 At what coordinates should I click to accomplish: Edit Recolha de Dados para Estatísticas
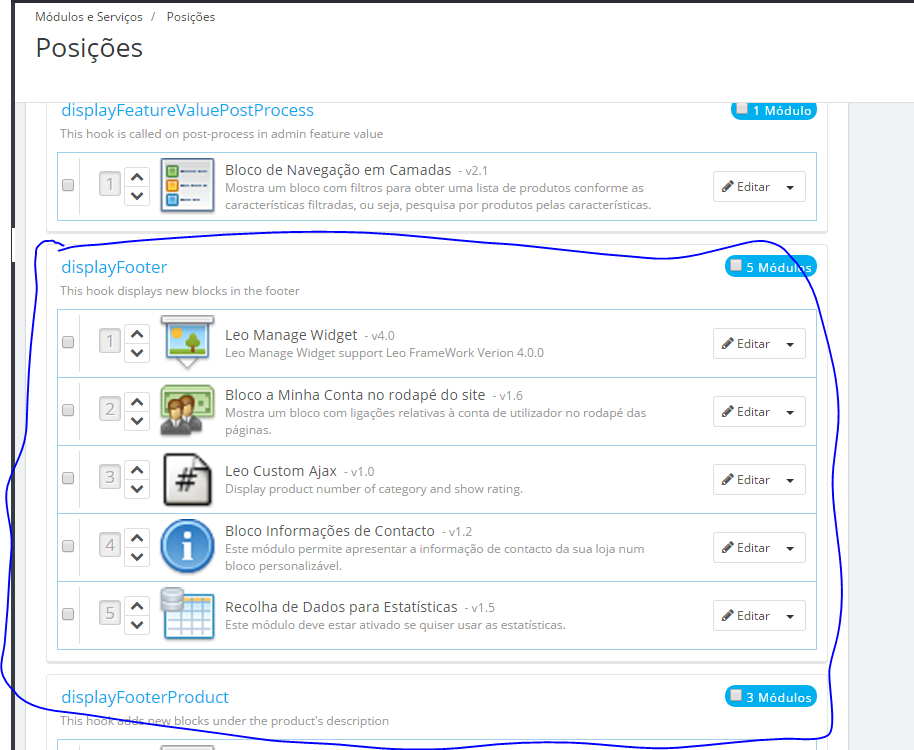point(746,616)
